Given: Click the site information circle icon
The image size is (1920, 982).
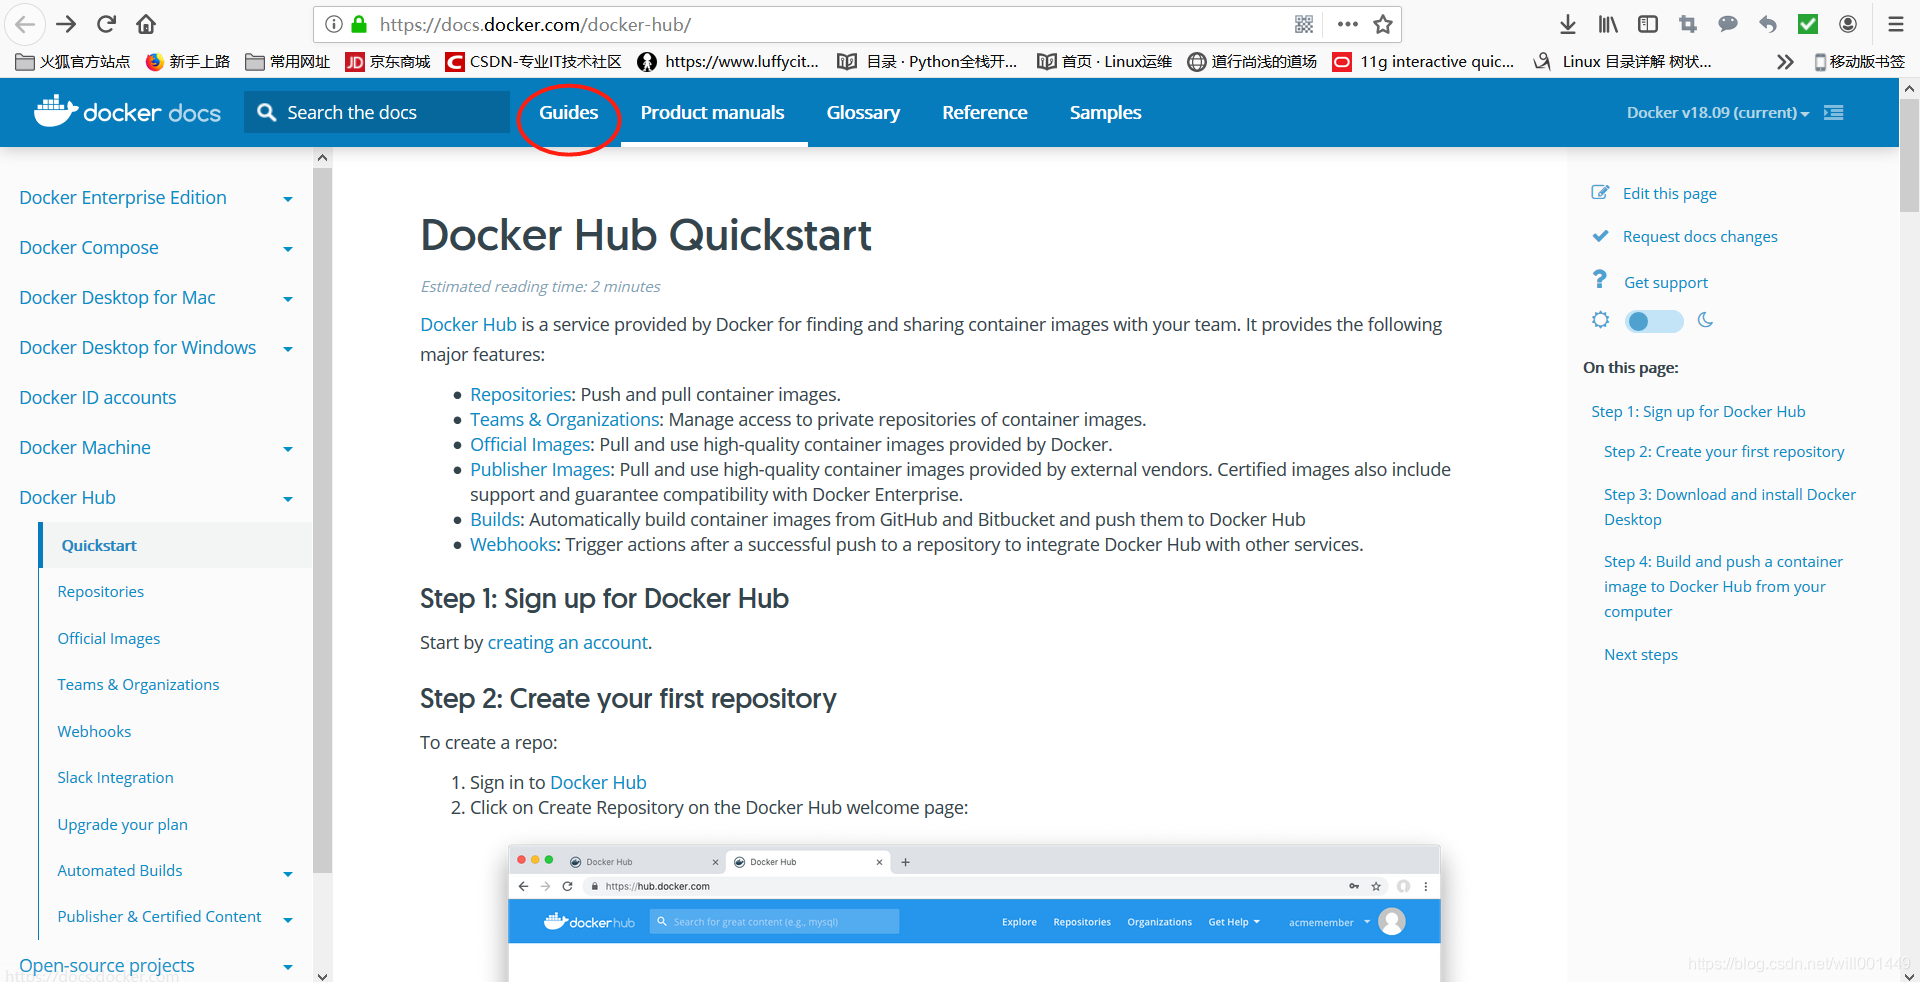Looking at the screenshot, I should [x=334, y=24].
